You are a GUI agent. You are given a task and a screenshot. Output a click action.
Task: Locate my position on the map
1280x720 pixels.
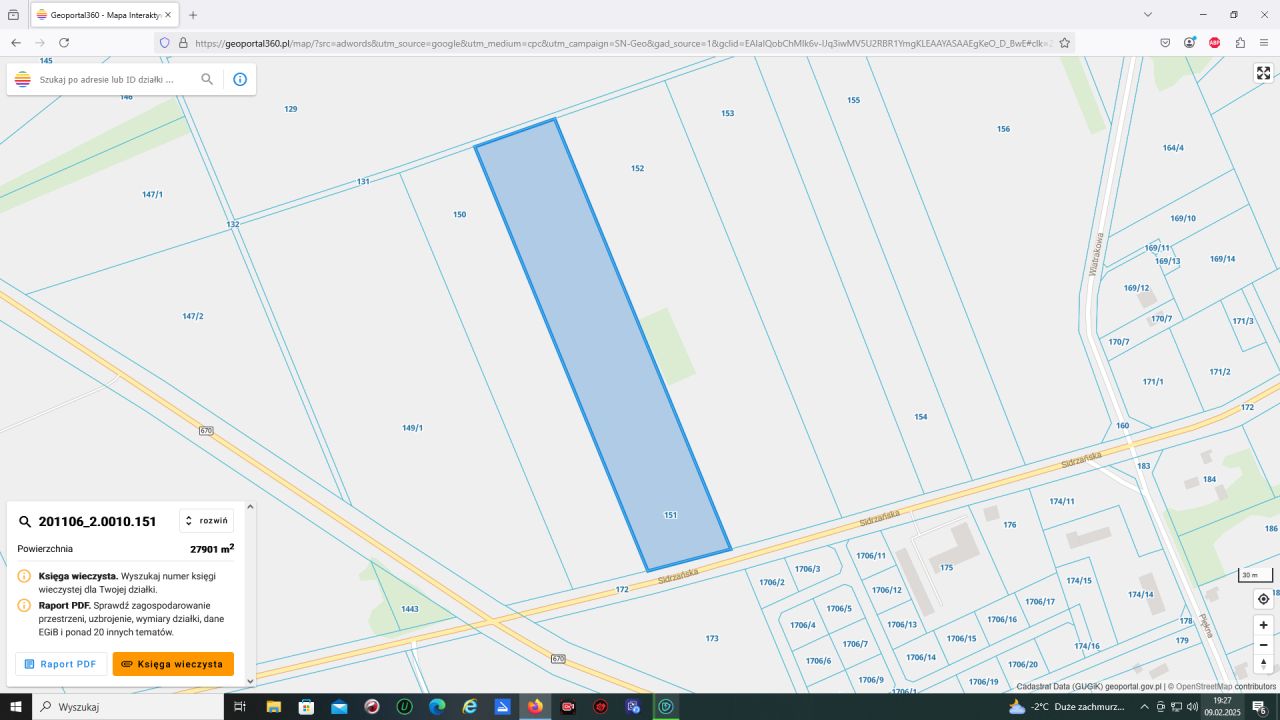coord(1263,599)
